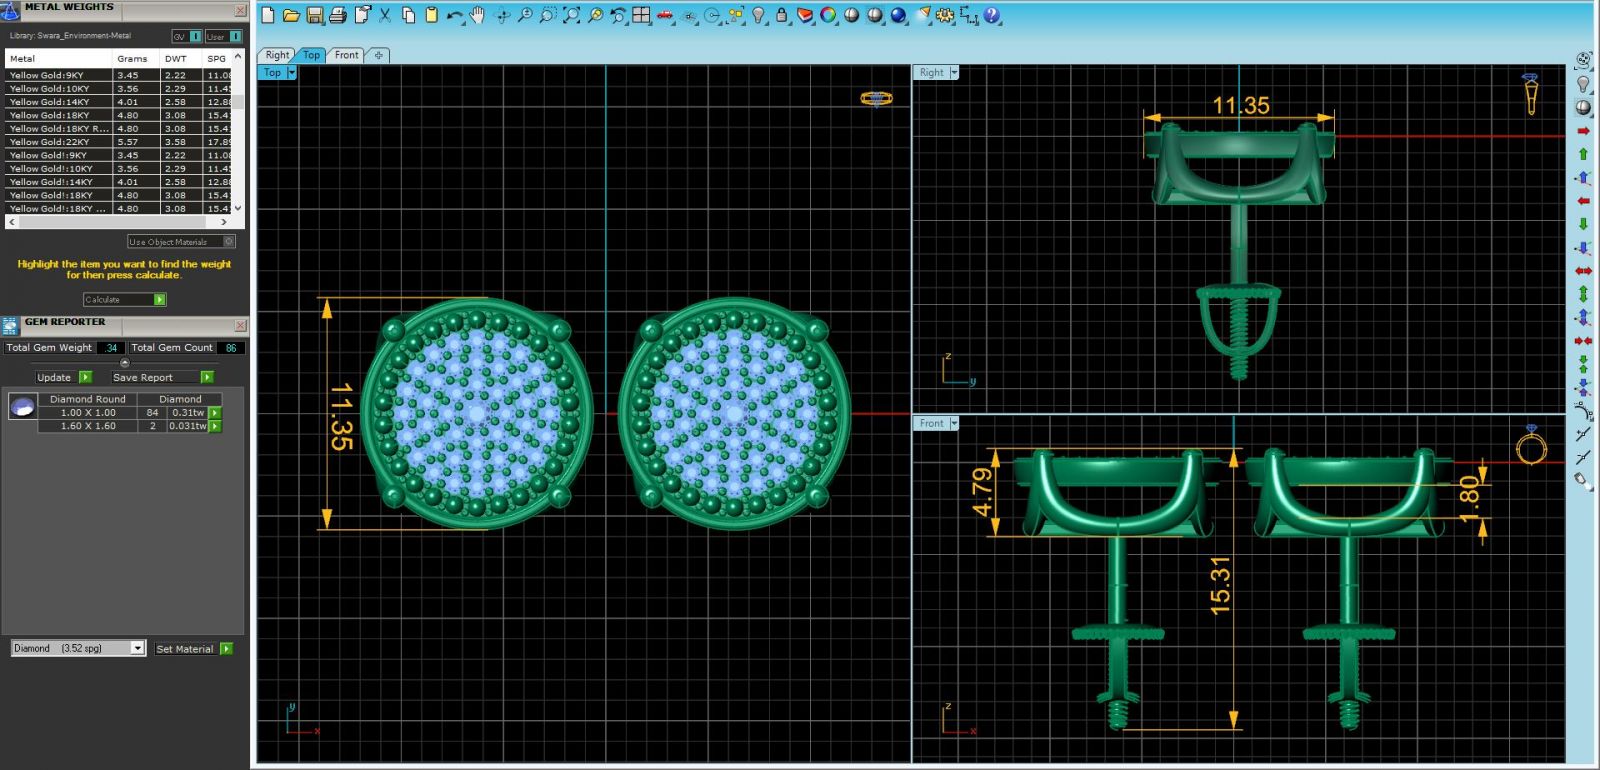The image size is (1600, 770).
Task: Open the four-viewport layout tool
Action: coord(641,16)
